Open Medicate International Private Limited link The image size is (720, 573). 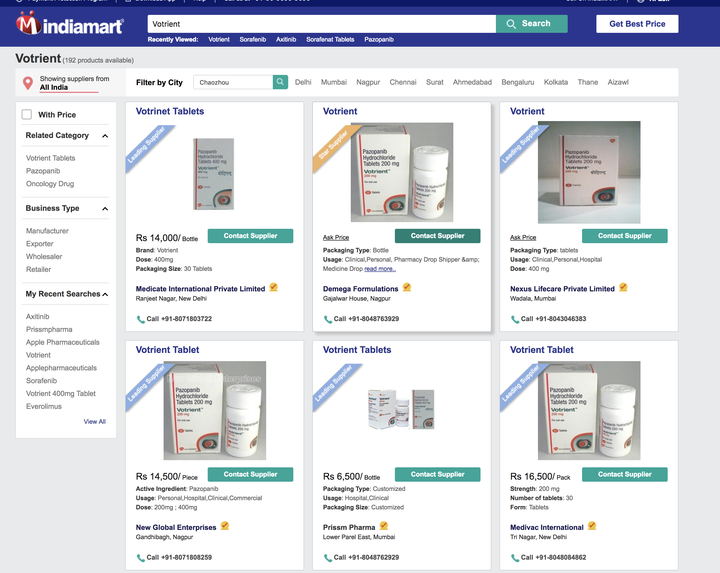200,289
